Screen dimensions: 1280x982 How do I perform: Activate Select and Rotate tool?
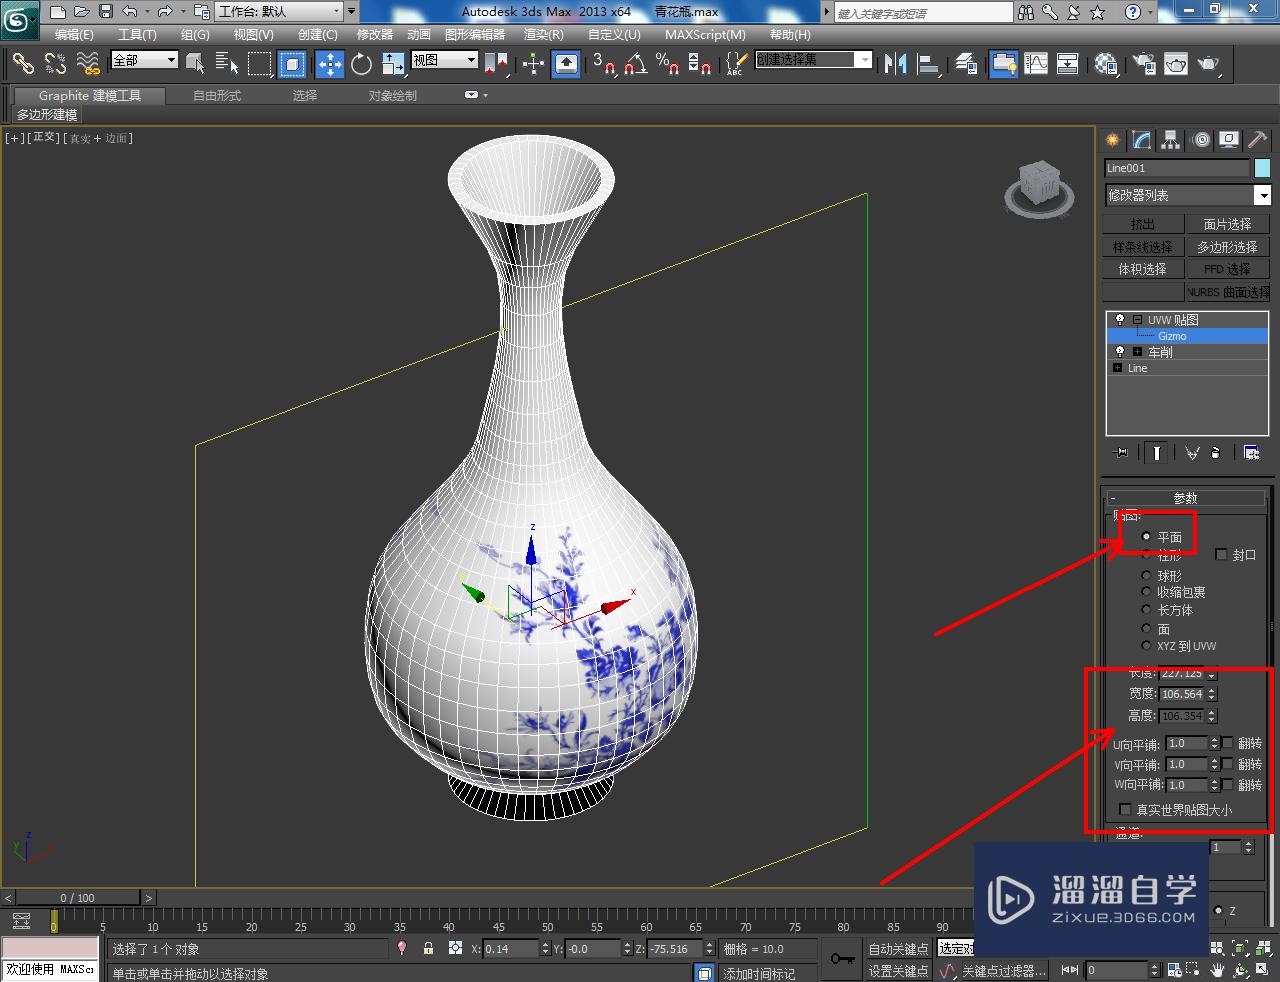click(361, 64)
